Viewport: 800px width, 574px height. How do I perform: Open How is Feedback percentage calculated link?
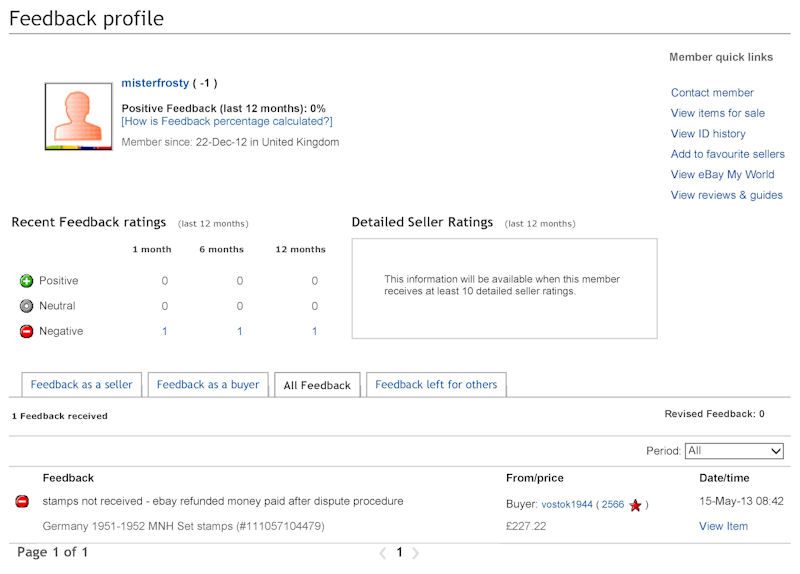[227, 121]
